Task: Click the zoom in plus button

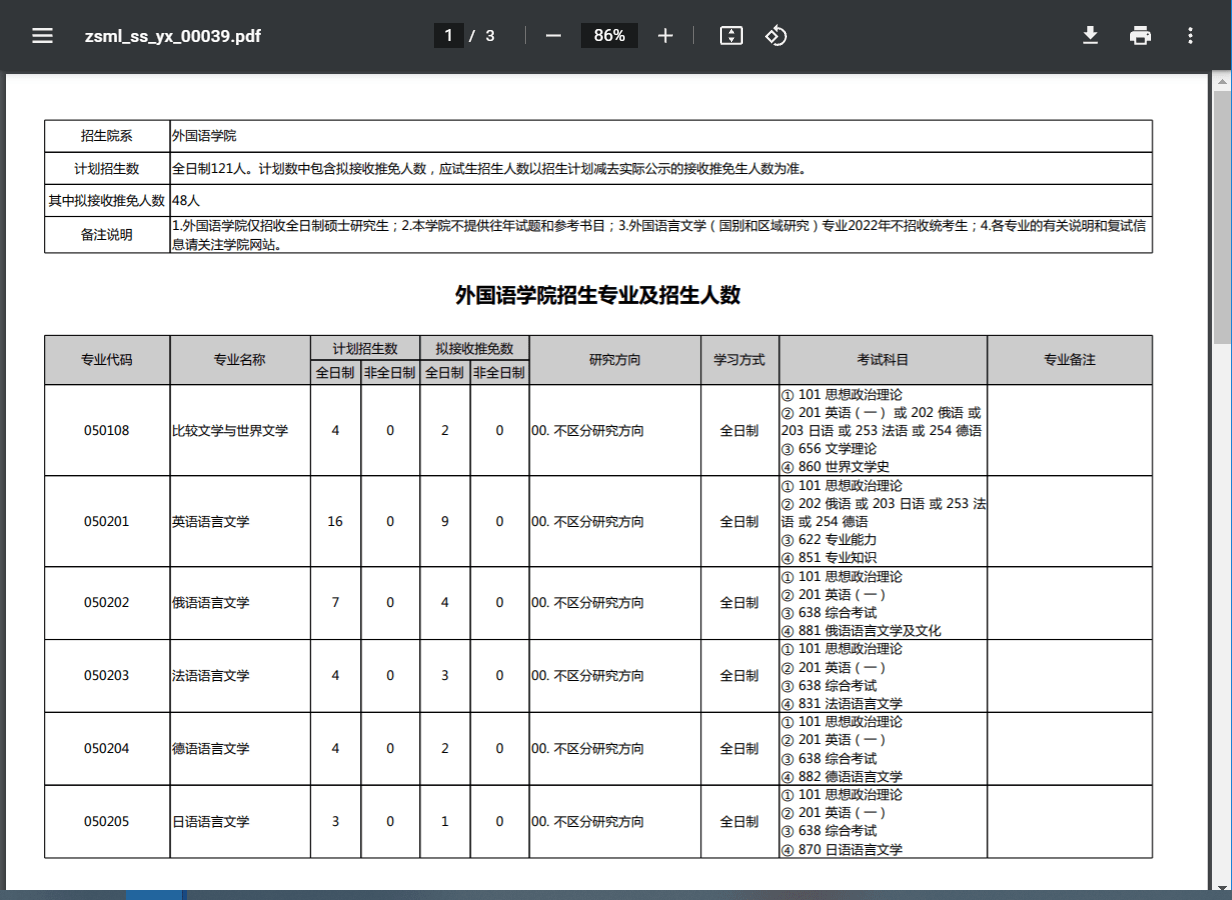Action: pos(666,36)
